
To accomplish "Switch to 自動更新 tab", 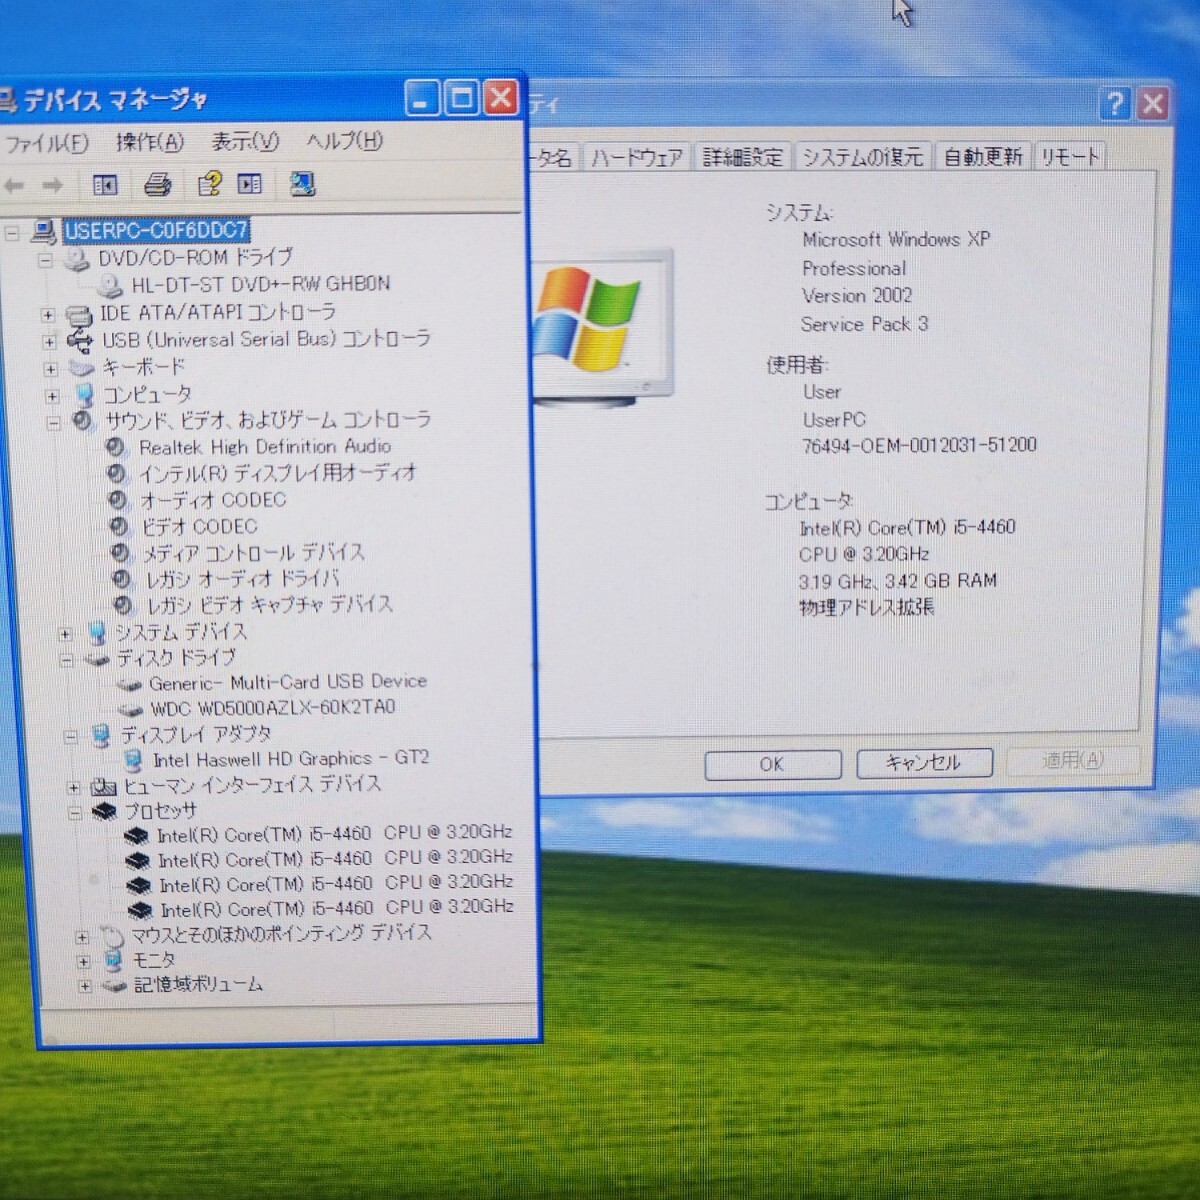I will click(982, 157).
